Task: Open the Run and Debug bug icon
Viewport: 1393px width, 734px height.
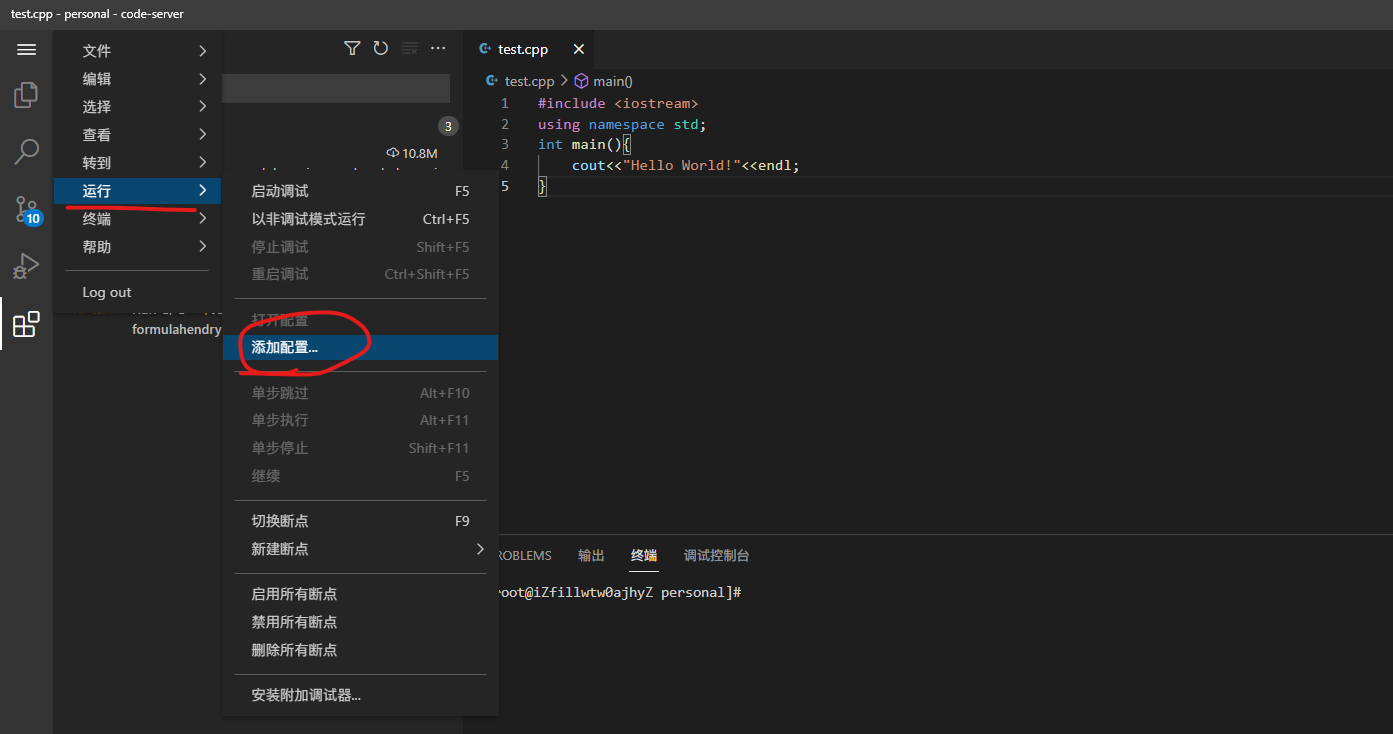Action: [x=27, y=267]
